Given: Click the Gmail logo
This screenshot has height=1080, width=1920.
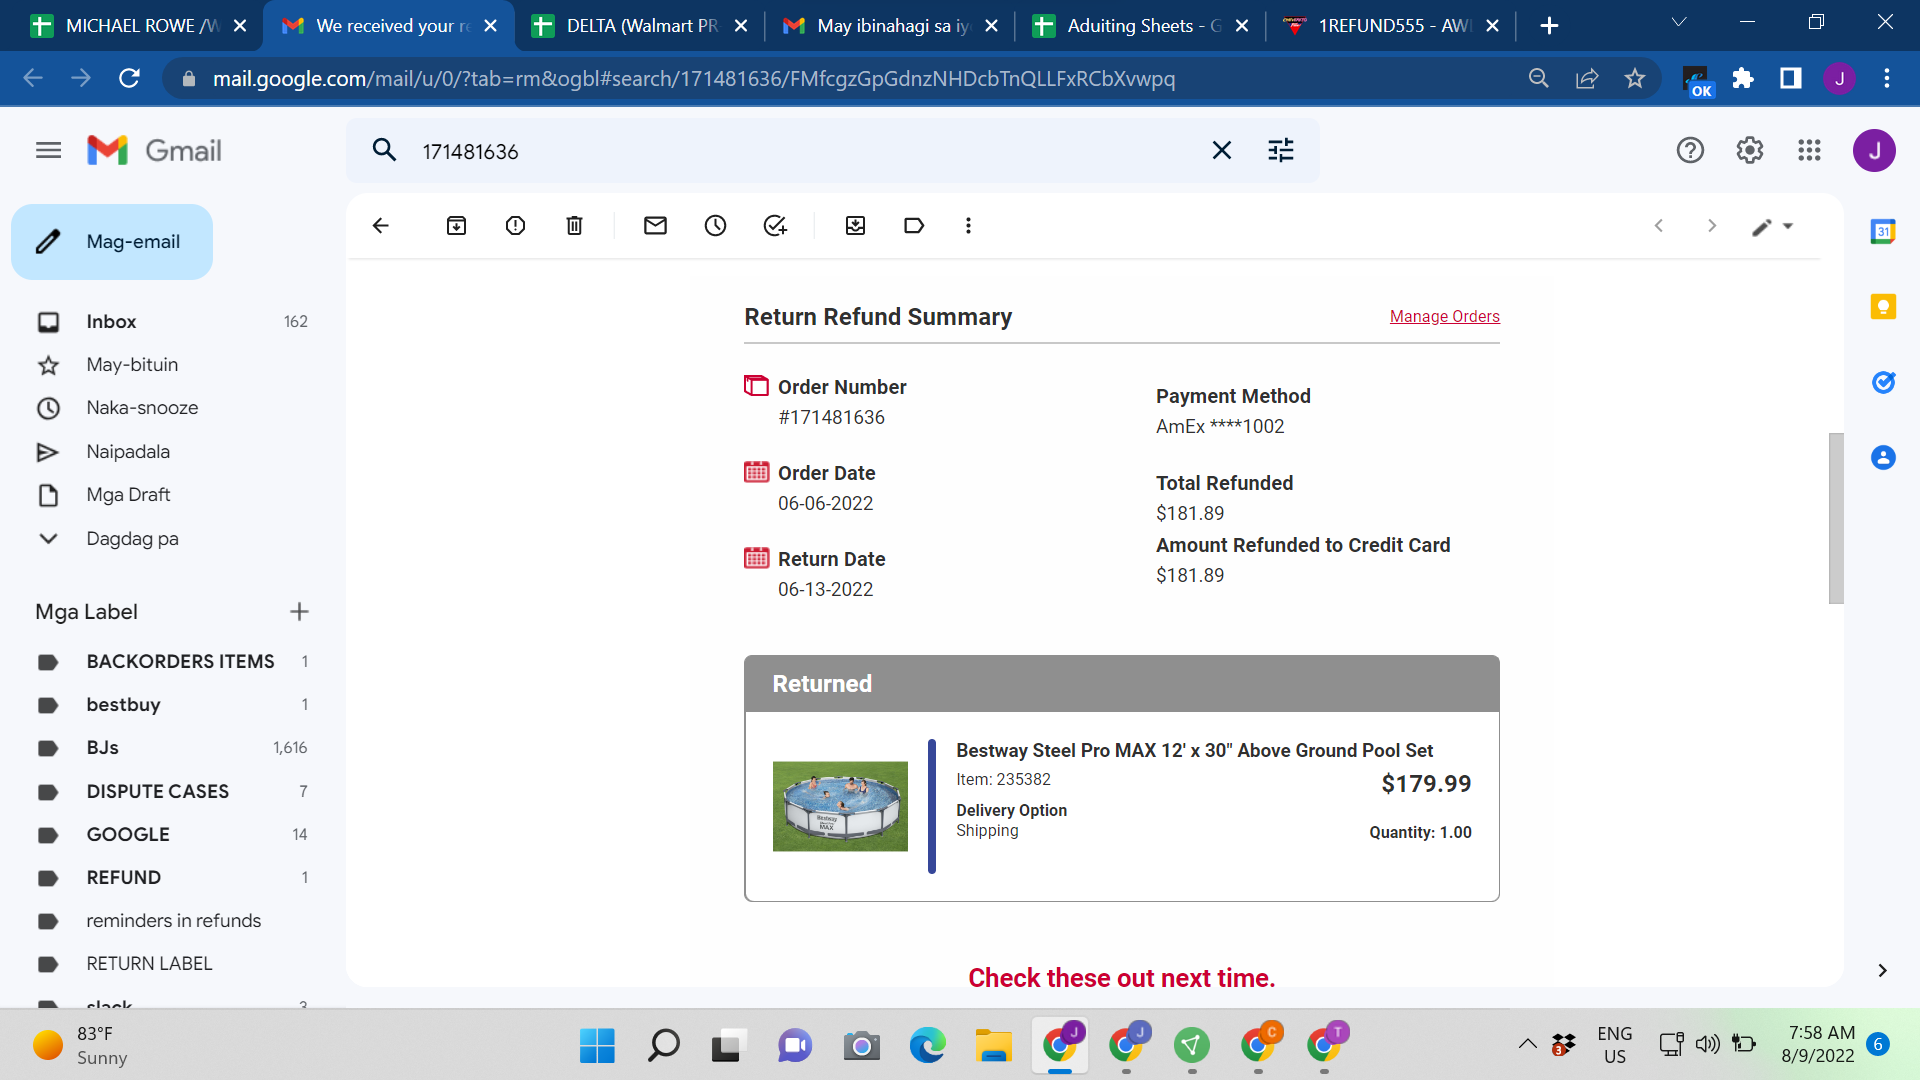Looking at the screenshot, I should pos(154,150).
